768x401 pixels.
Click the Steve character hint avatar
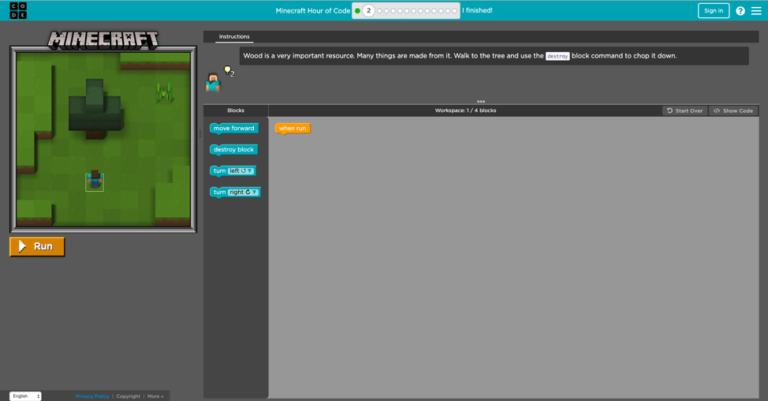pyautogui.click(x=212, y=82)
